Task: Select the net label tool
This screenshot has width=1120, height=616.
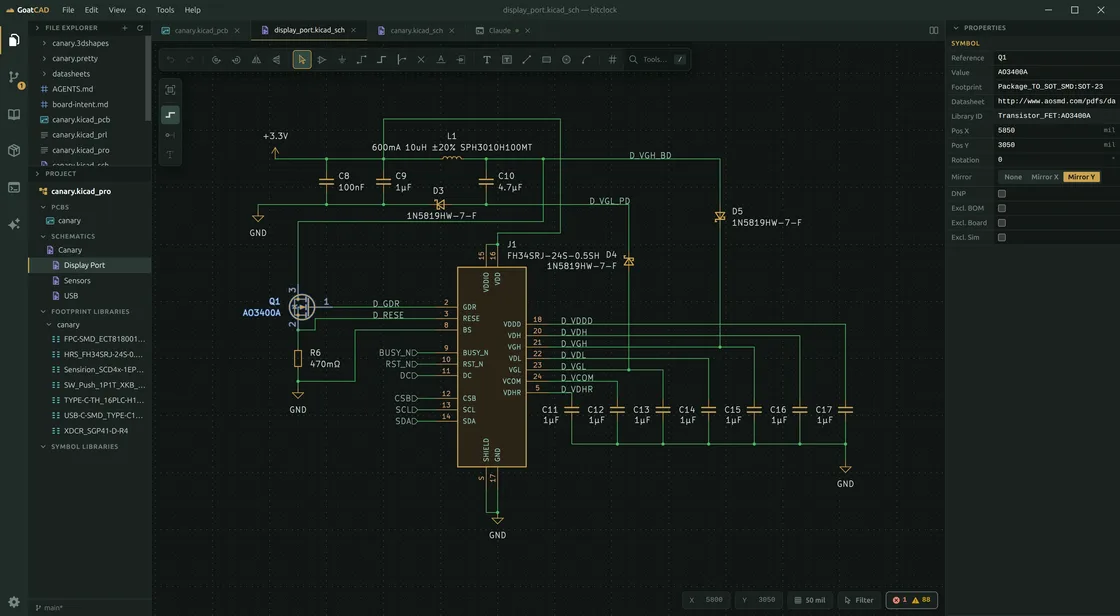Action: pos(441,59)
